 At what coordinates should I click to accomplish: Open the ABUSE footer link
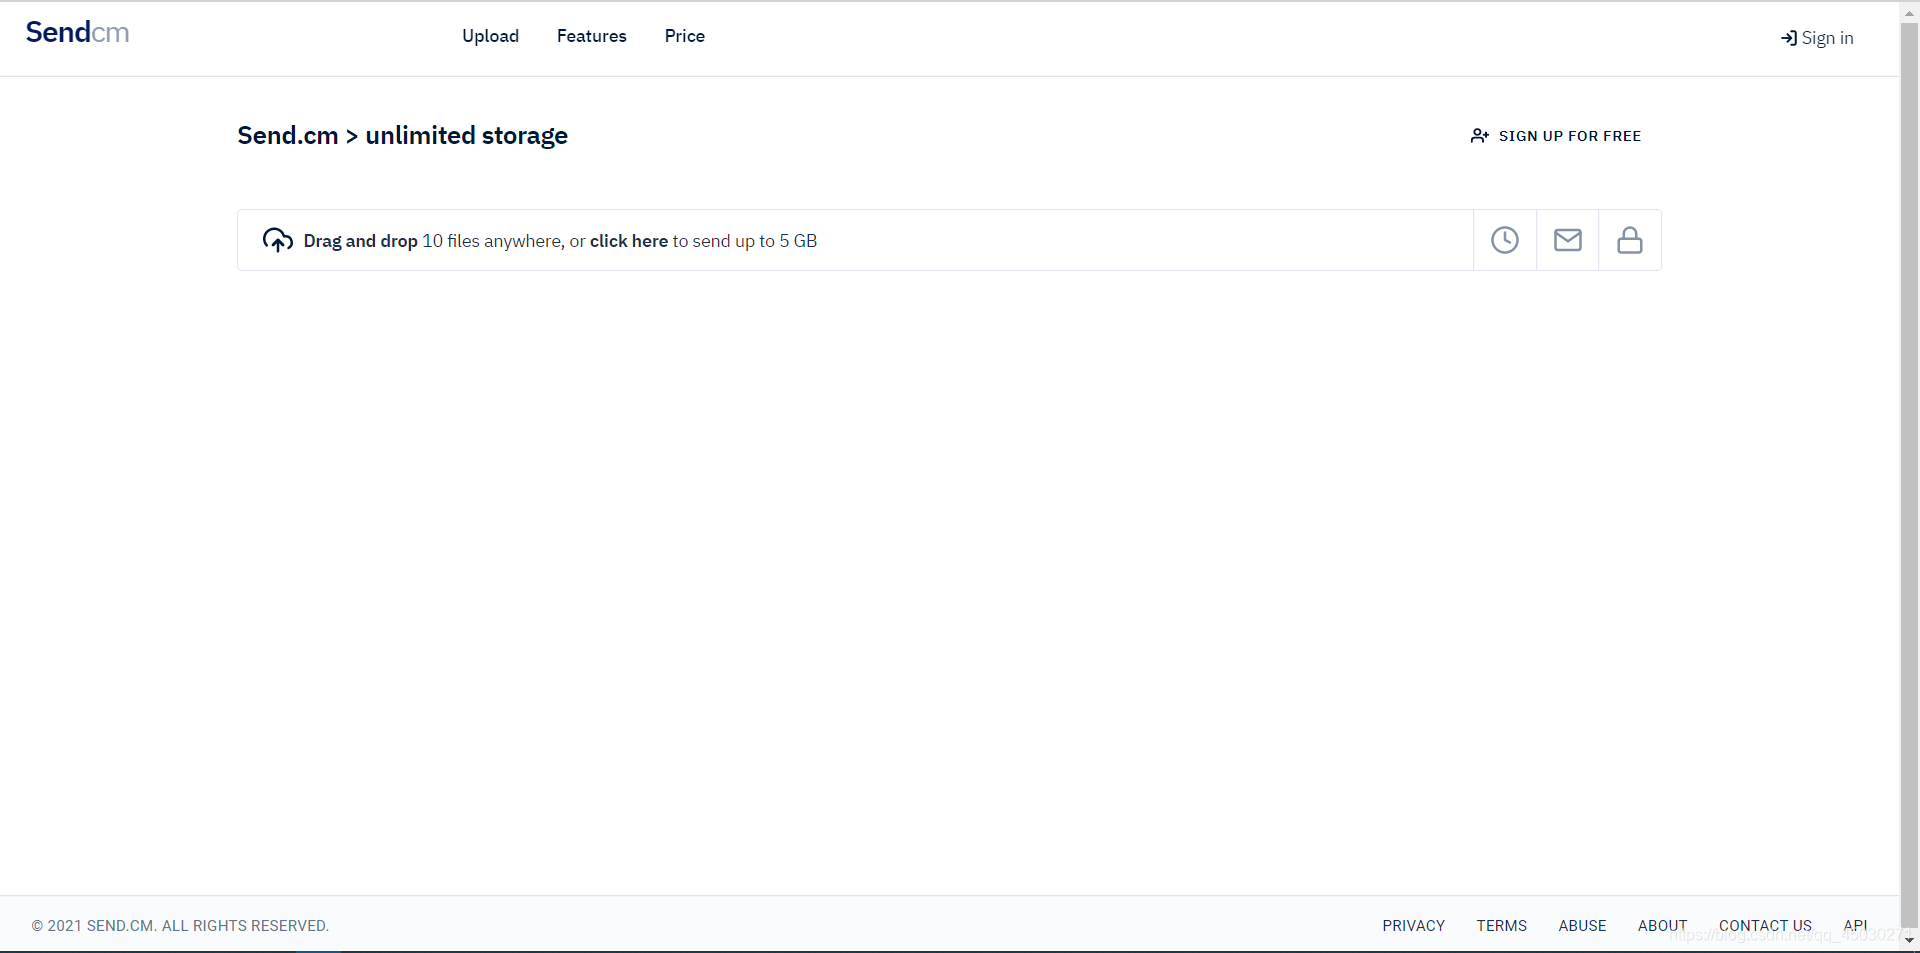1582,926
